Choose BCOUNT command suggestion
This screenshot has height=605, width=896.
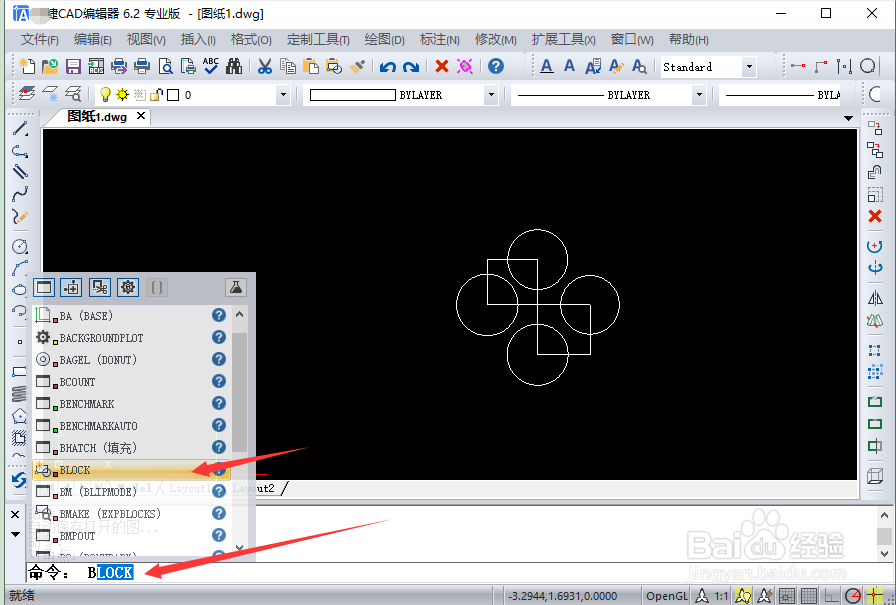(x=131, y=382)
